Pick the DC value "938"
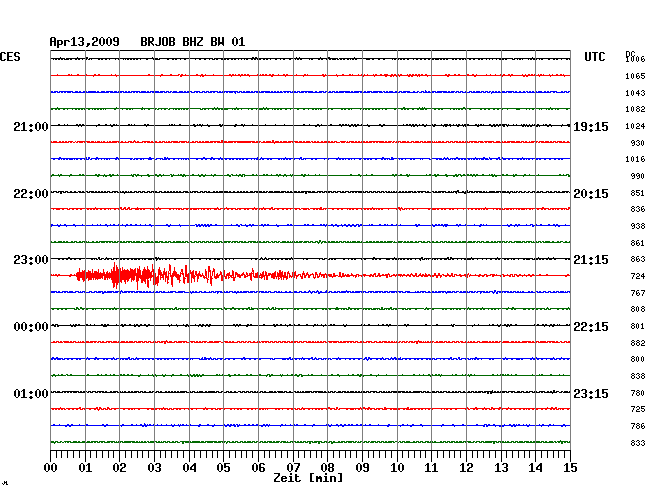The width and height of the screenshot is (650, 494). click(x=638, y=226)
